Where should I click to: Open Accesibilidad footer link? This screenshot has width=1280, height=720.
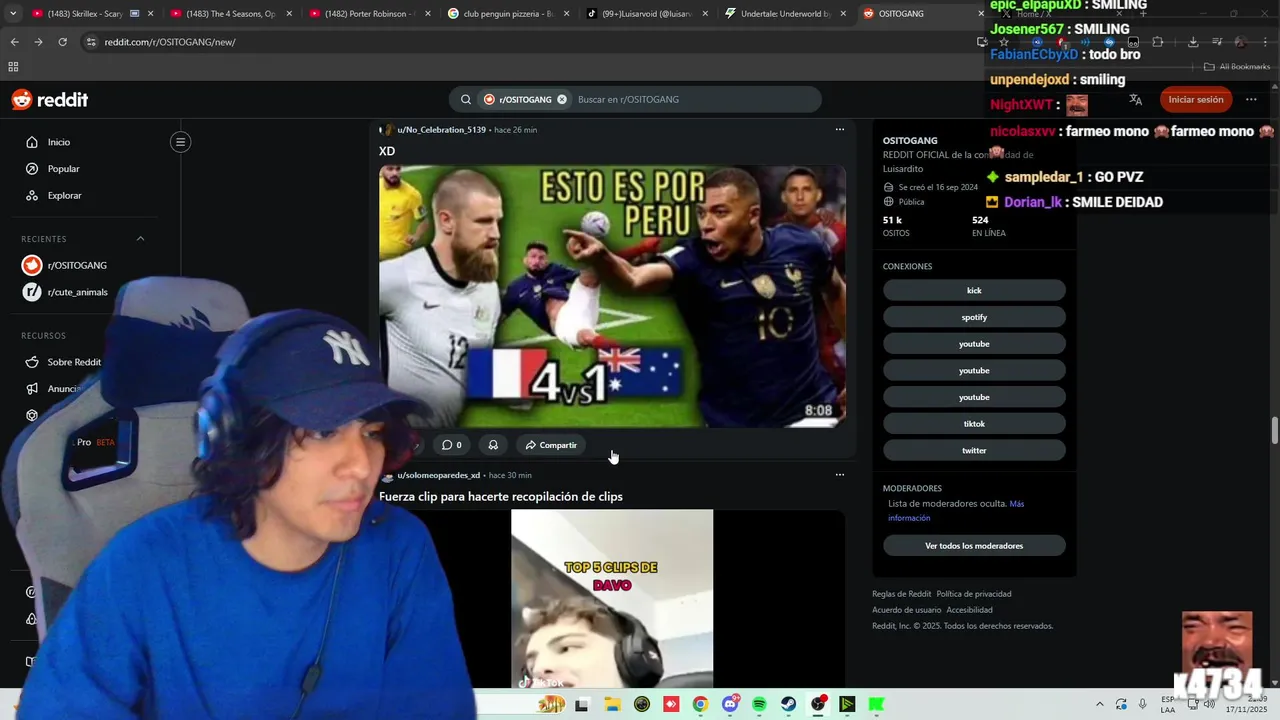(x=969, y=610)
